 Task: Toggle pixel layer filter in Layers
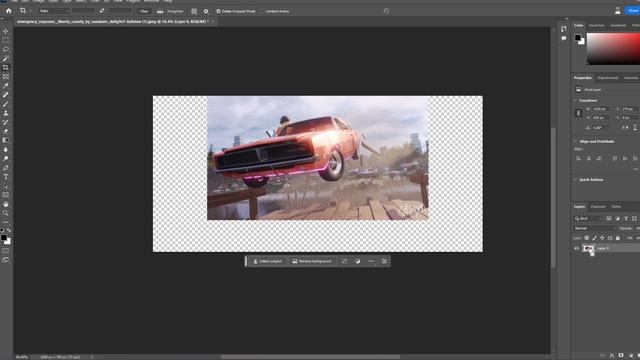[609, 219]
